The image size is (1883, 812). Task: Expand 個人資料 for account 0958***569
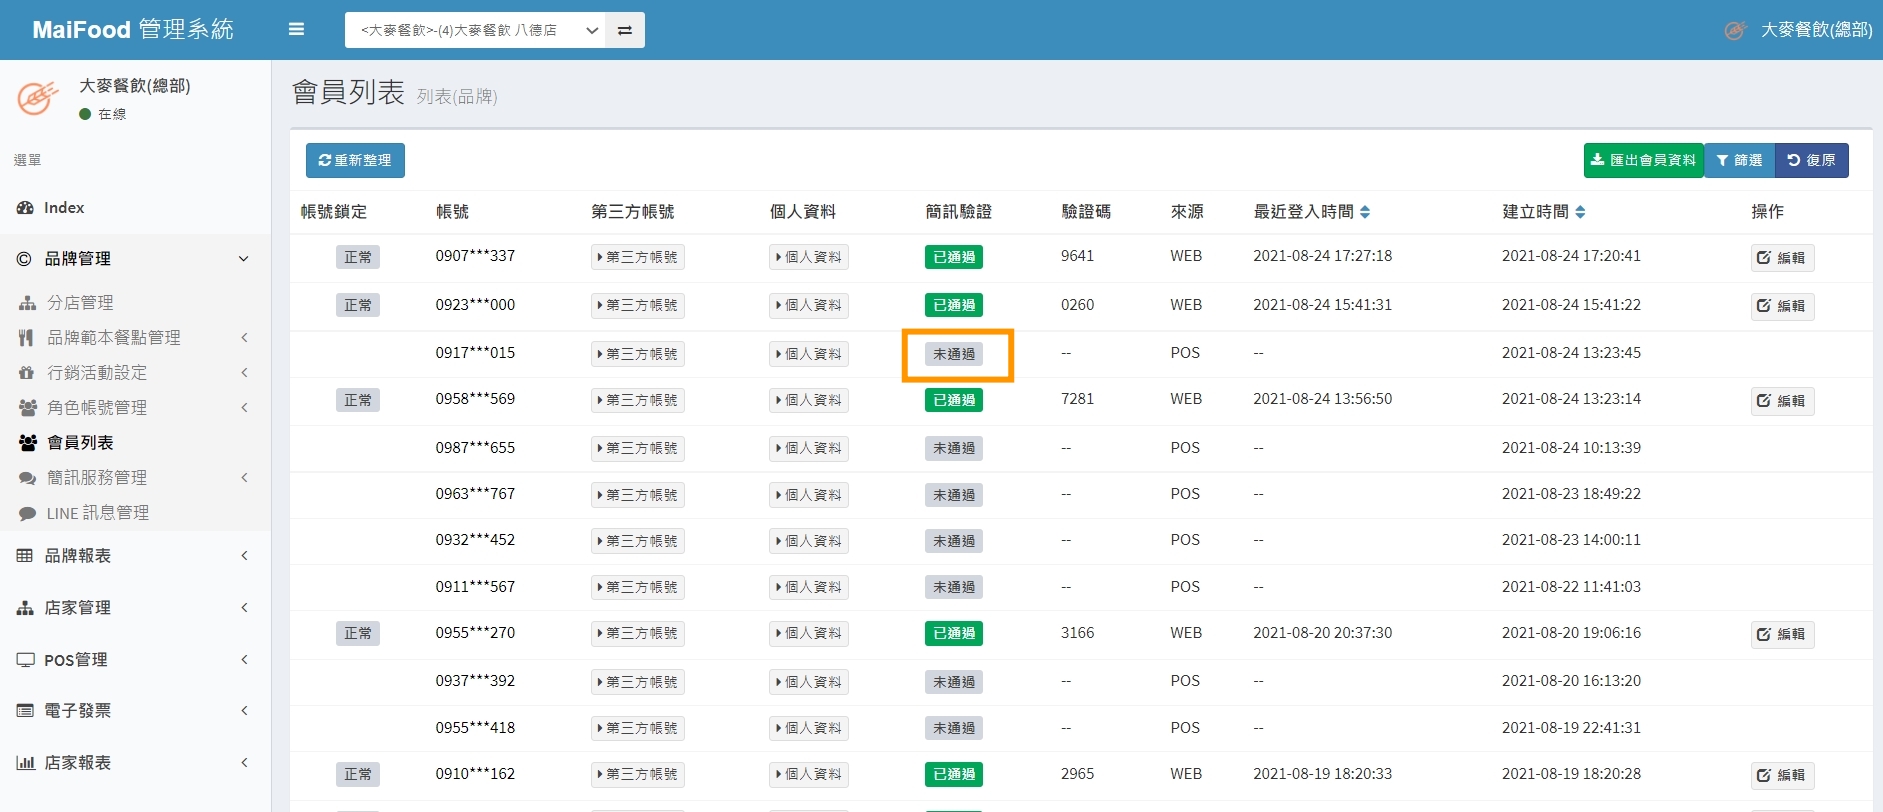click(x=809, y=401)
